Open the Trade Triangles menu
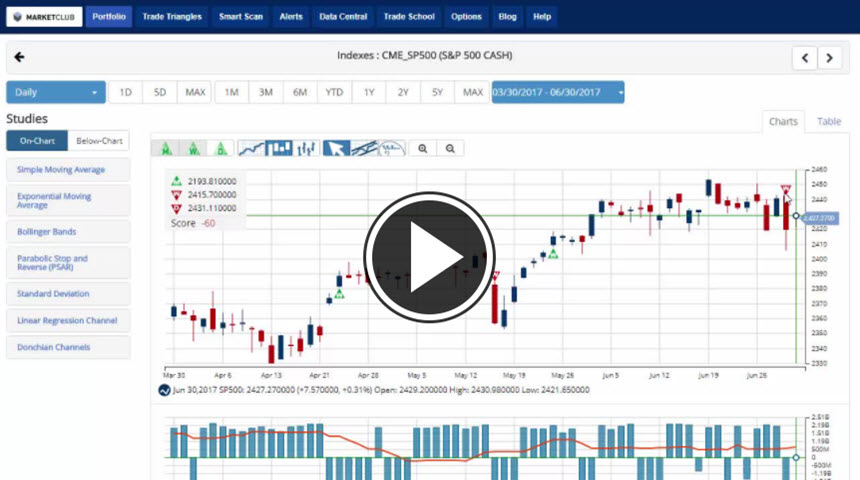860x480 pixels. [171, 17]
